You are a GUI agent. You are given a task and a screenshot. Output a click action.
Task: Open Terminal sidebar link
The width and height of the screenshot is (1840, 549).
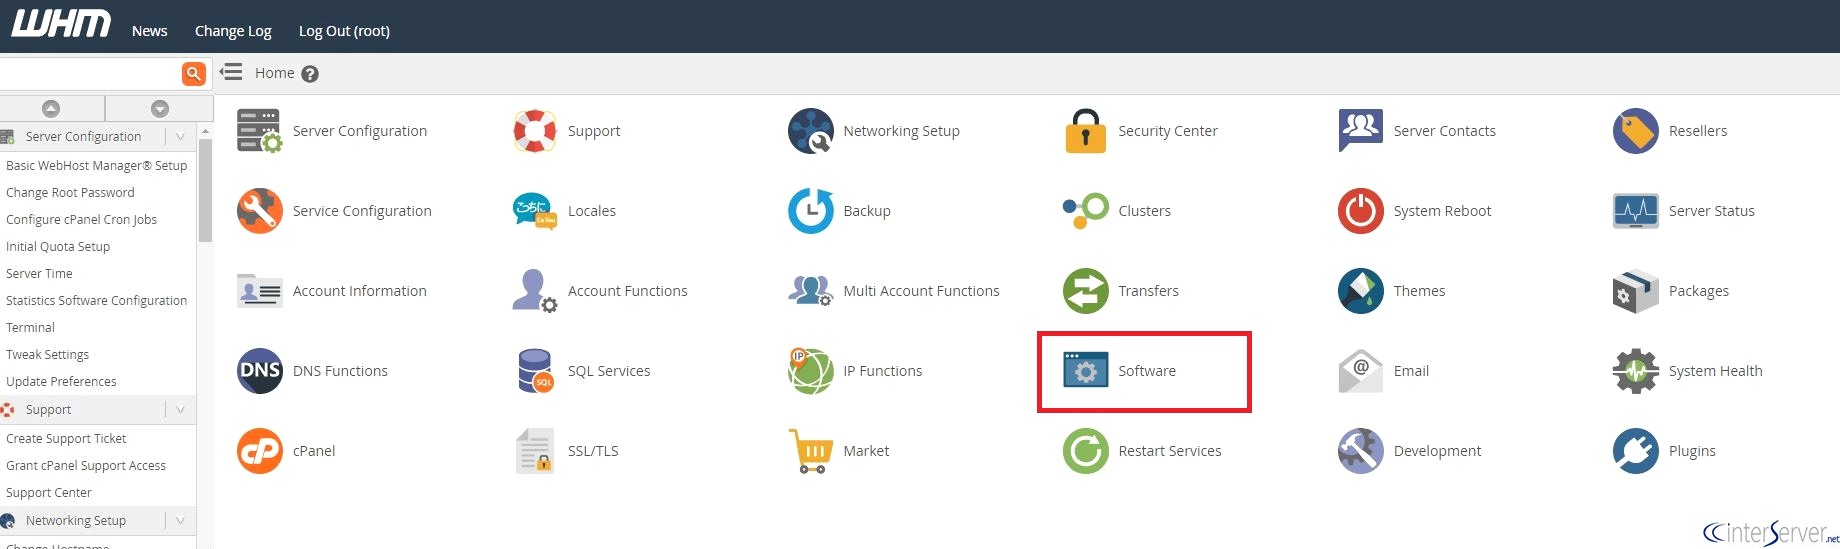pyautogui.click(x=30, y=327)
